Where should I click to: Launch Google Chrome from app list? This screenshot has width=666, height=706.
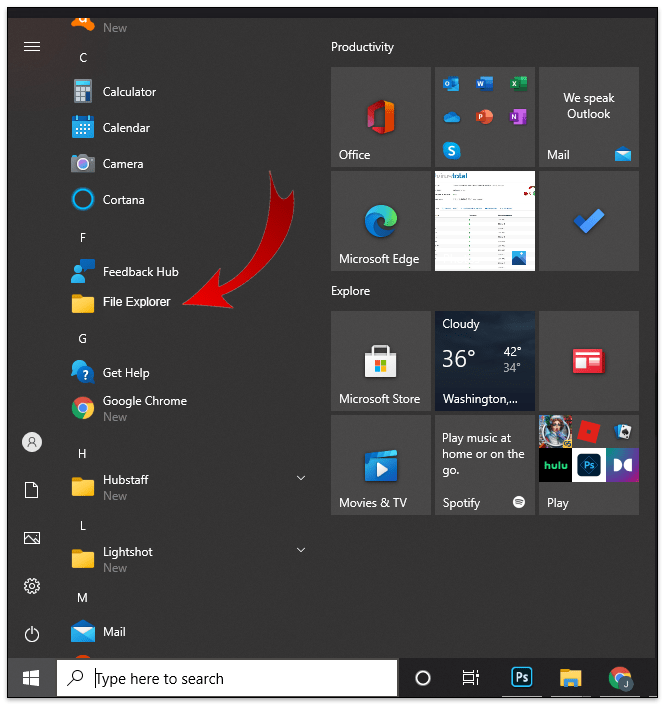(189, 408)
